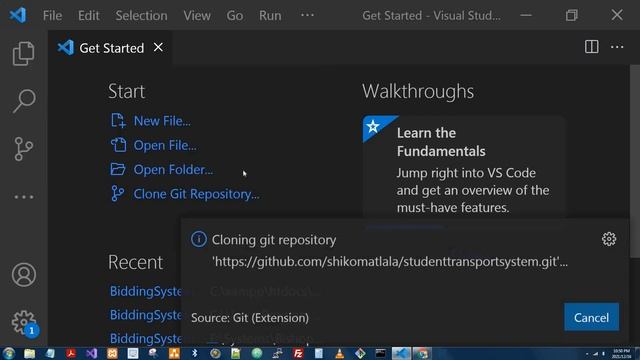Open command prompt from taskbar

coord(380,353)
